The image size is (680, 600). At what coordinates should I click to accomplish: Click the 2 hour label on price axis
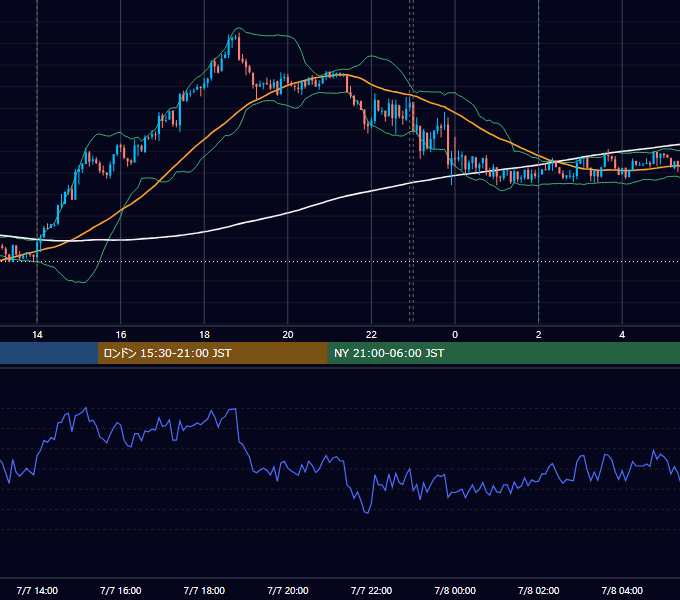point(539,335)
